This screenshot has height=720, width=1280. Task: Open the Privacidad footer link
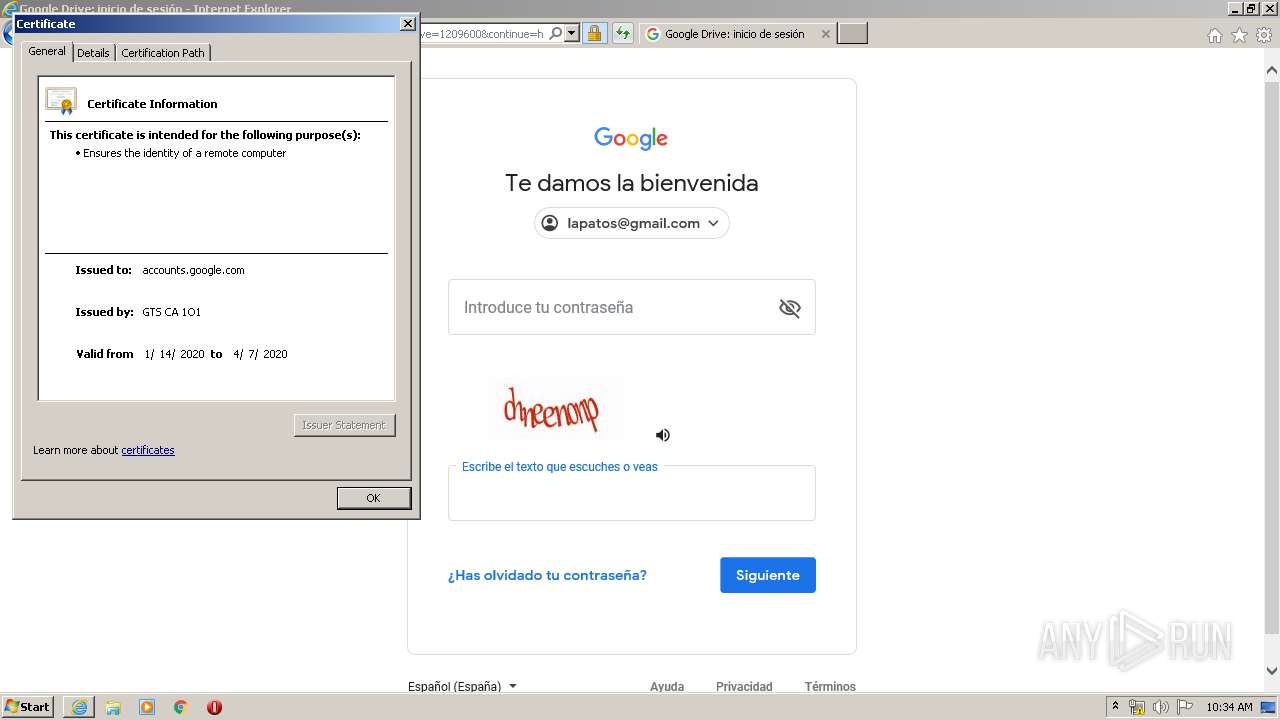click(x=744, y=687)
